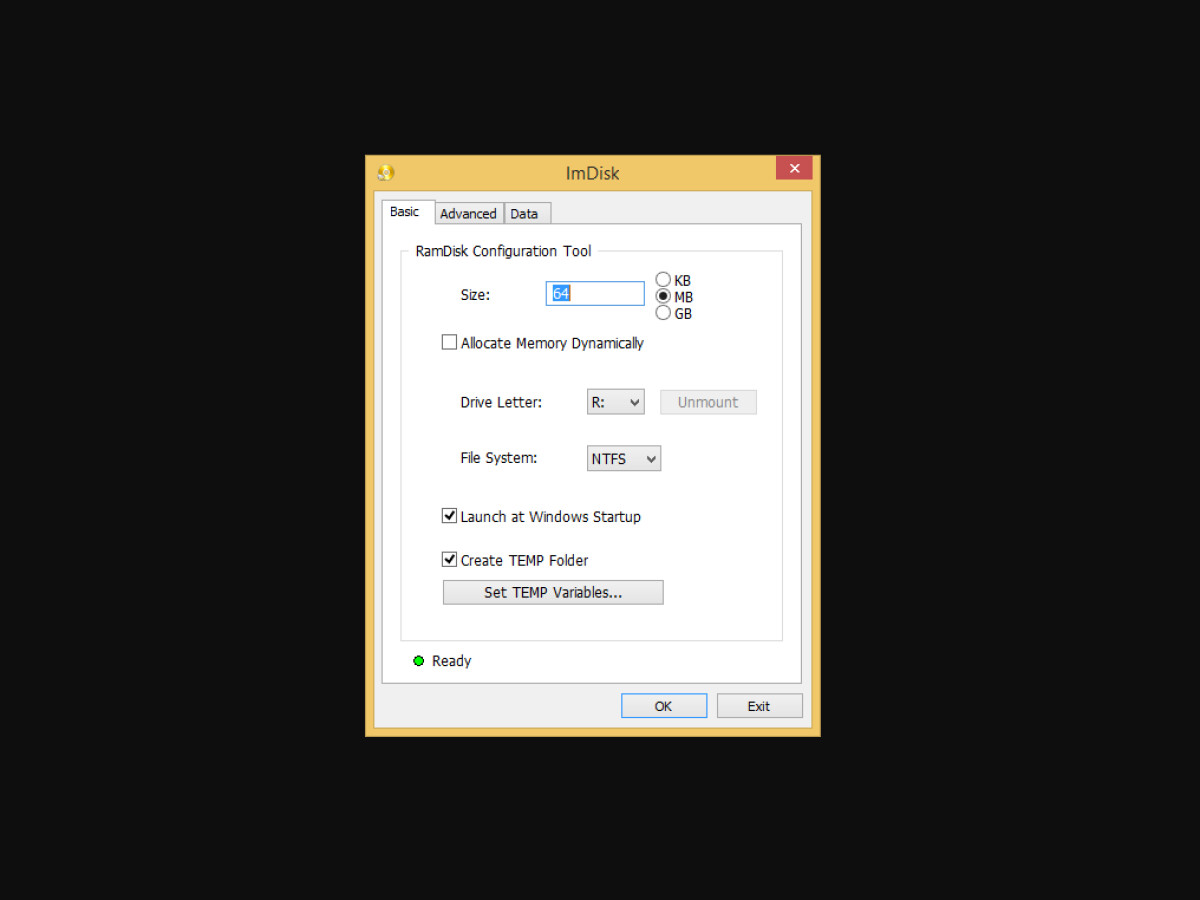Select the GB size unit radio button
The image size is (1200, 900).
pos(662,312)
